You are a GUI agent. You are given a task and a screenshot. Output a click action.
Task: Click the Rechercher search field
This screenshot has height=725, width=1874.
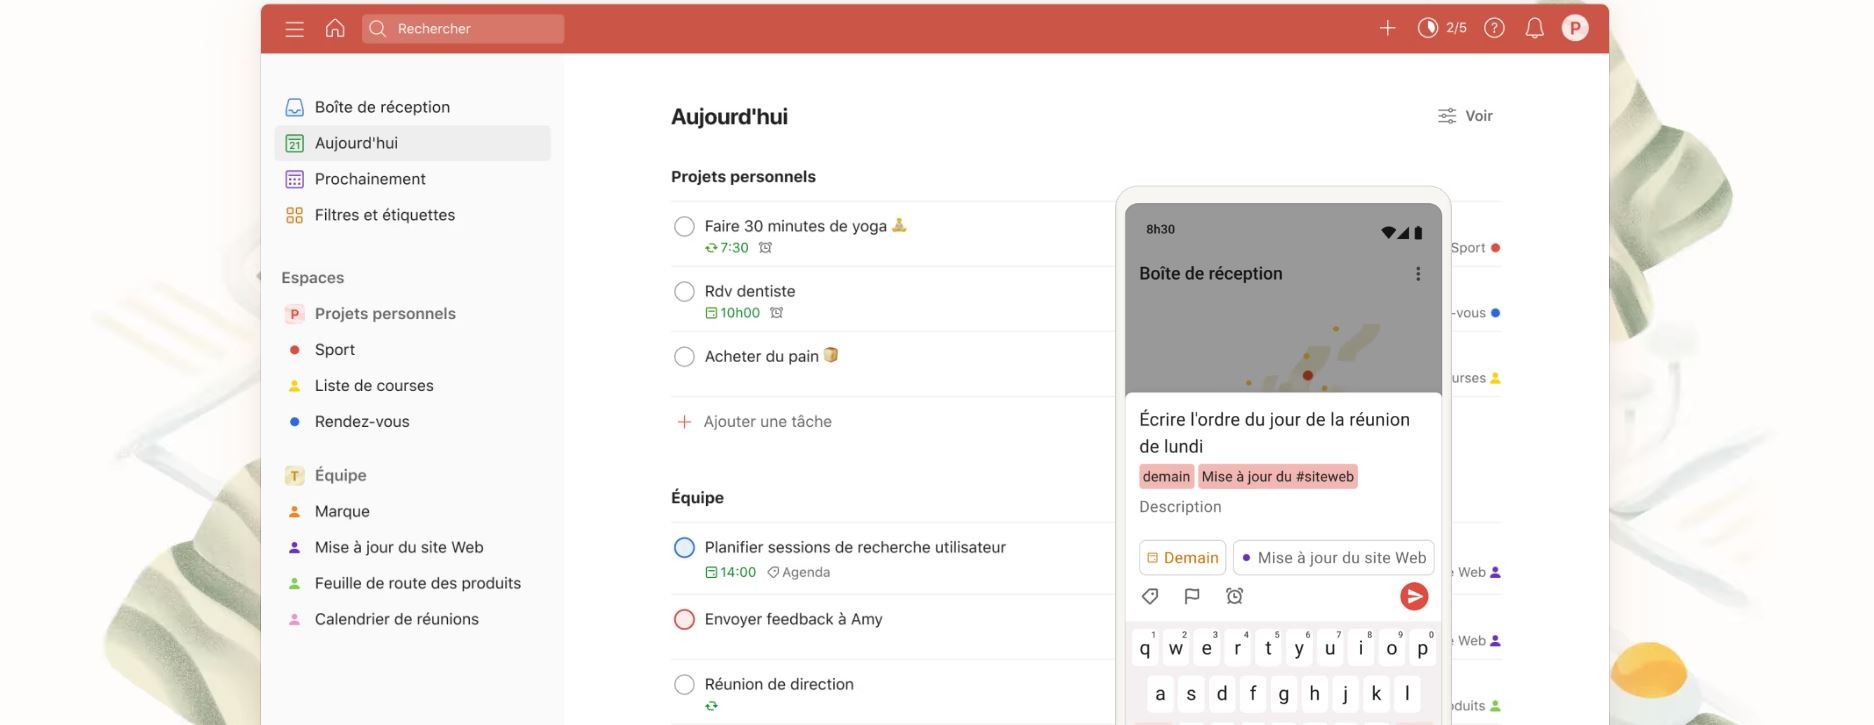click(x=463, y=29)
